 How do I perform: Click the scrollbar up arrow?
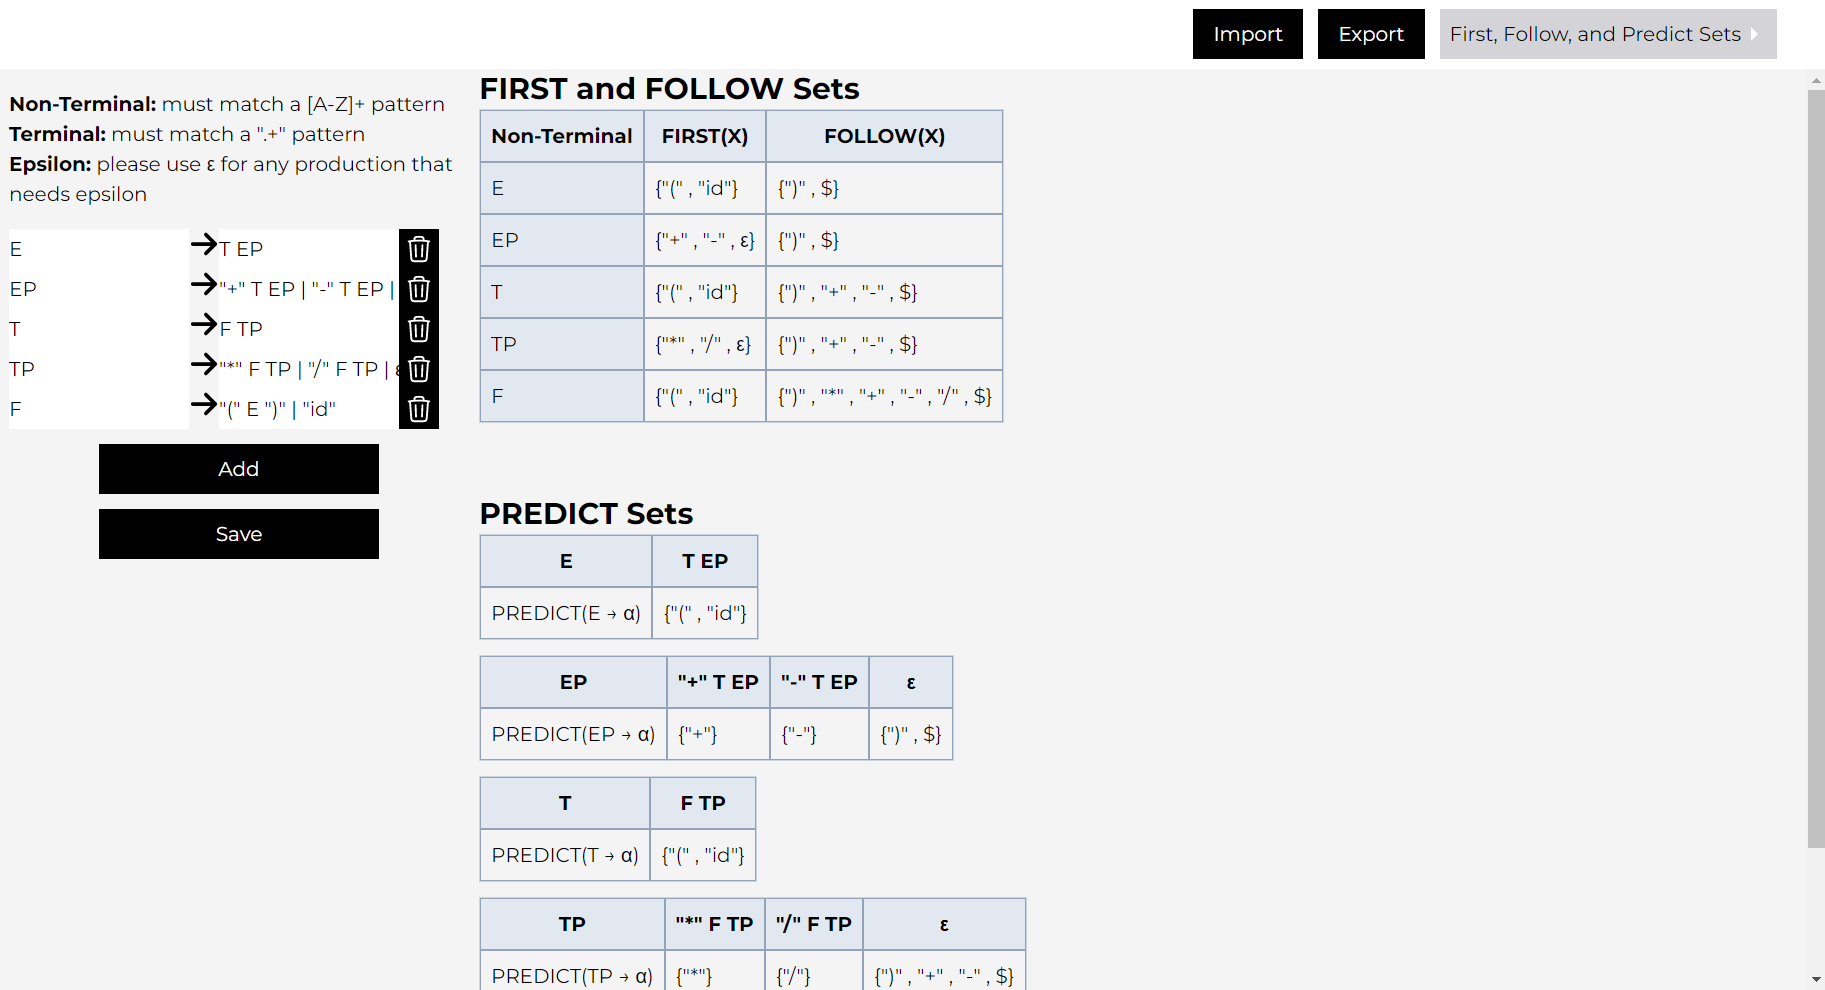click(1816, 80)
